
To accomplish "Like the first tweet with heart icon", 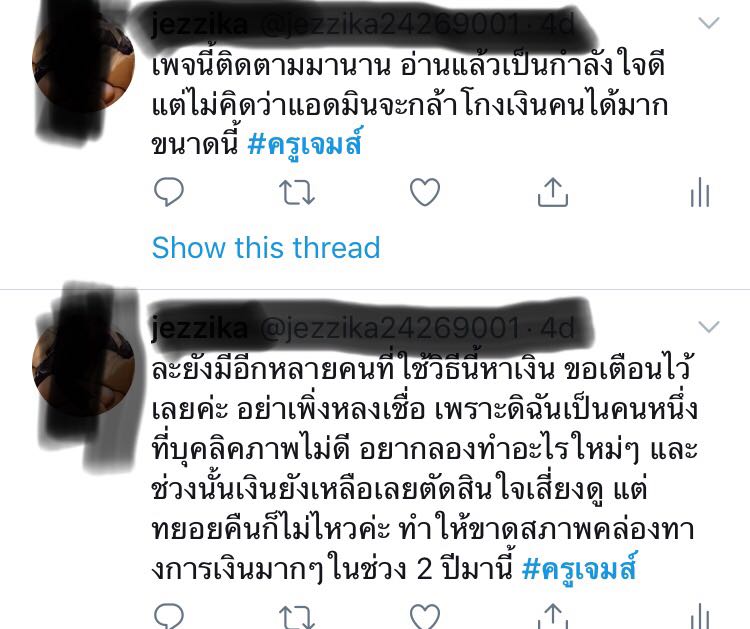I will [x=425, y=192].
